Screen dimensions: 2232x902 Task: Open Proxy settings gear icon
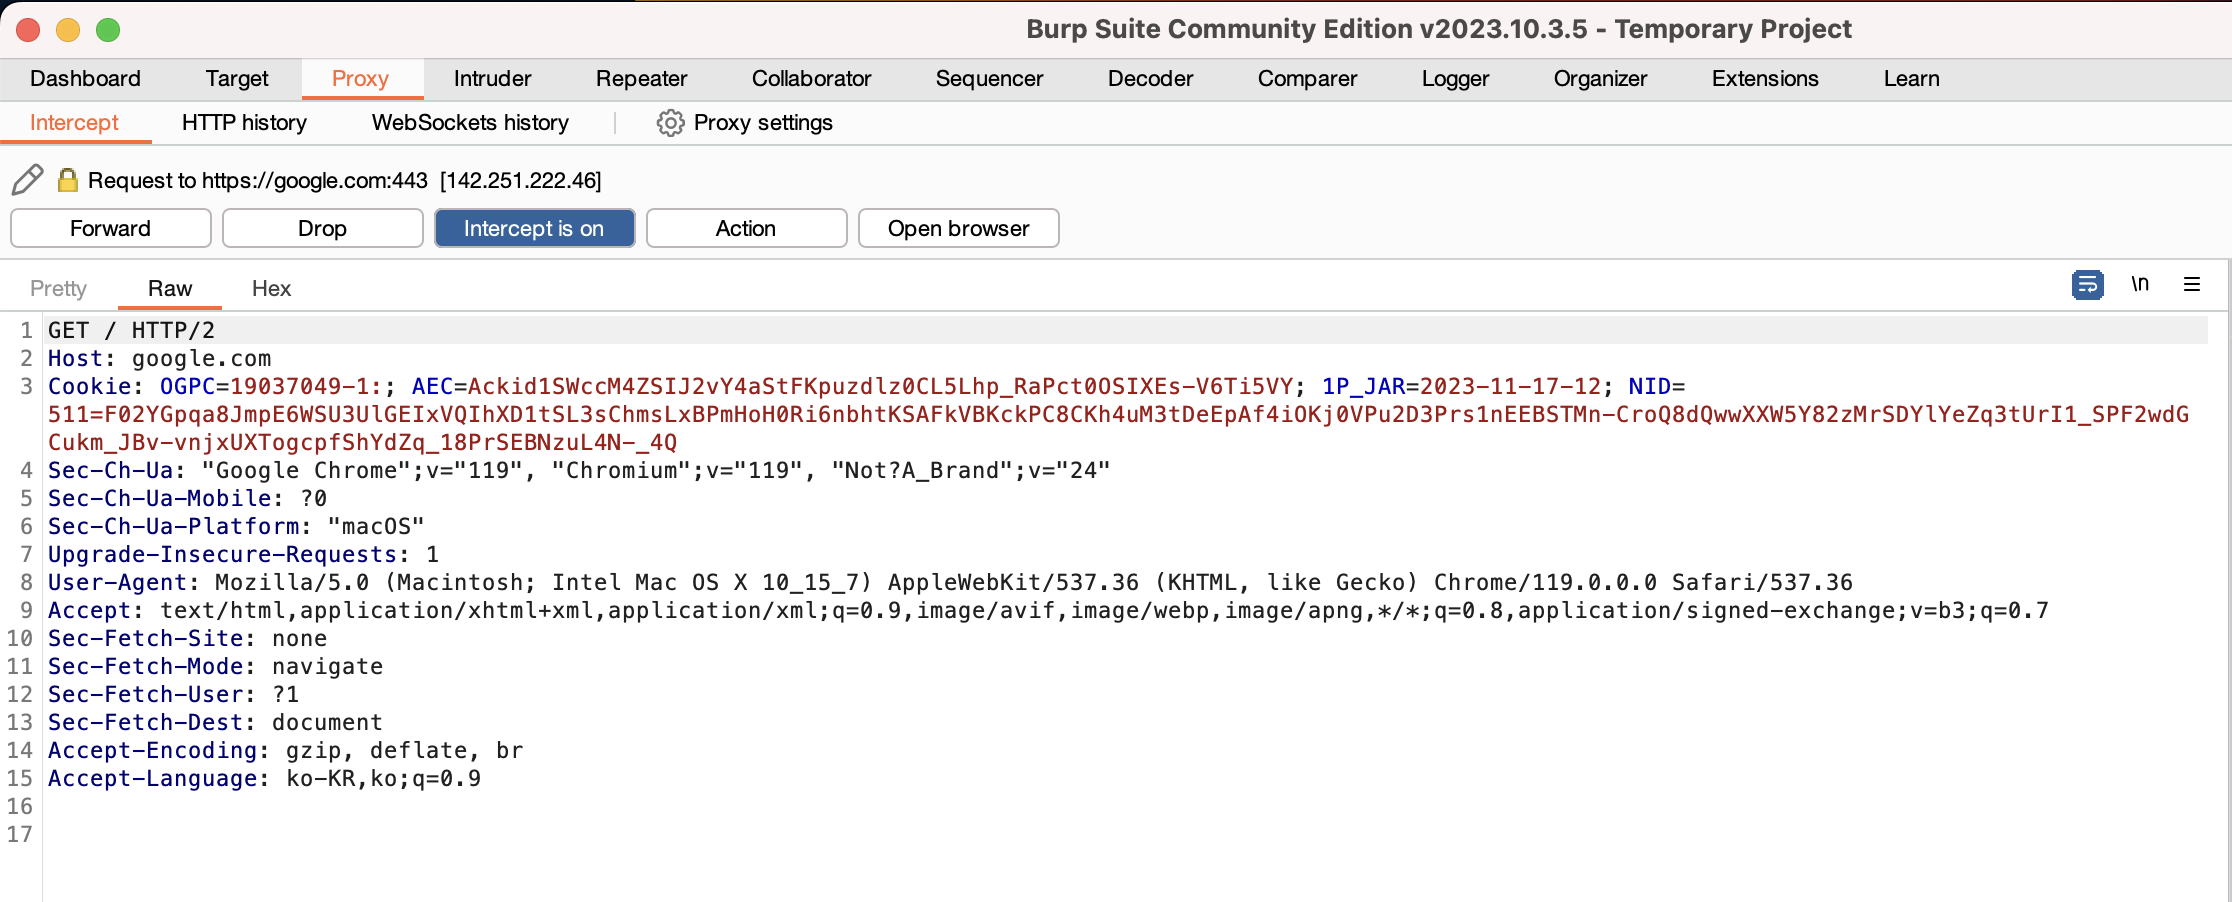click(670, 123)
